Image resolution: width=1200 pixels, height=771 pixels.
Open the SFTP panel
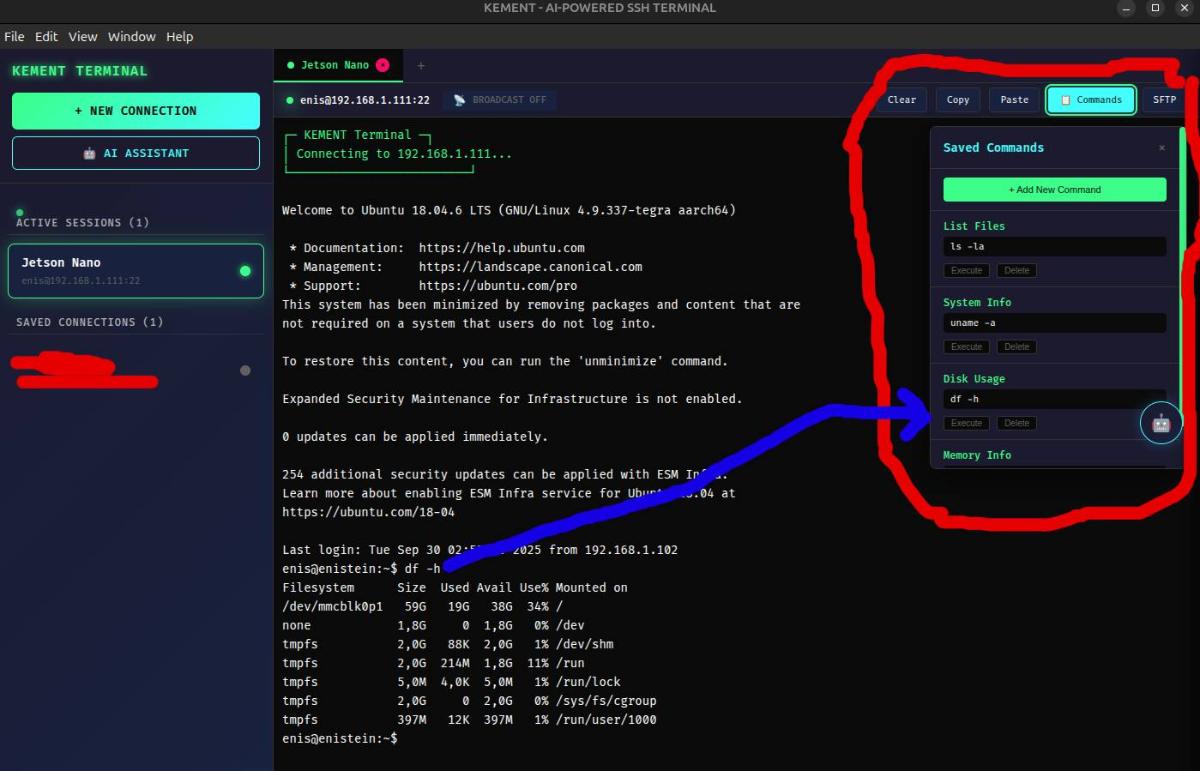point(1164,100)
